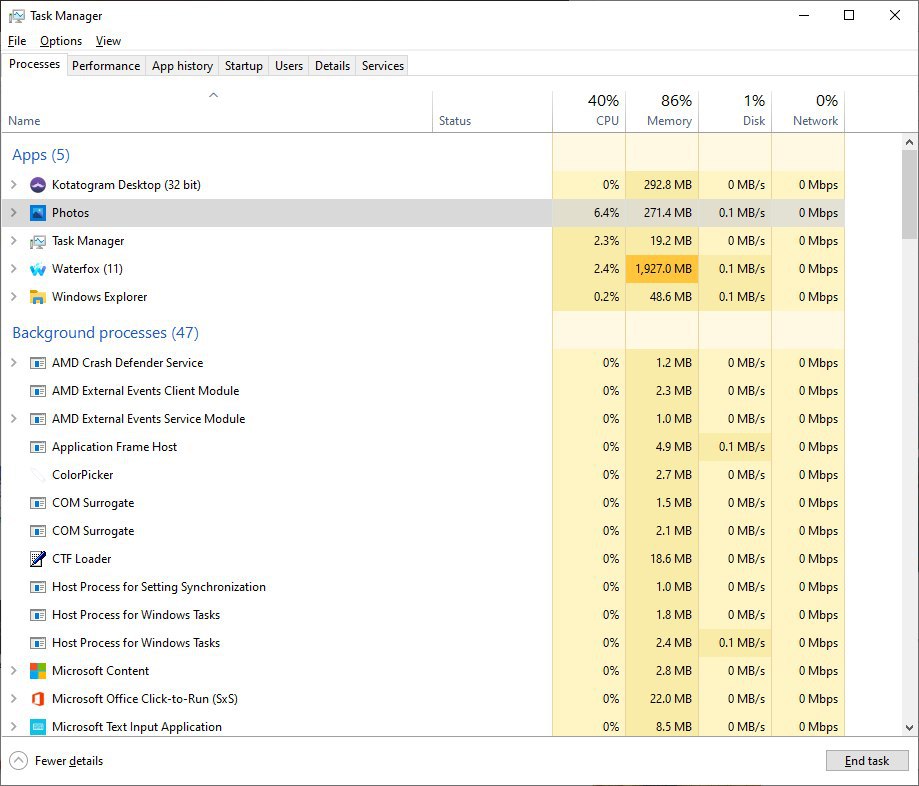The width and height of the screenshot is (919, 786).
Task: Click the Windows Explorer 48.6 MB memory cell
Action: pos(662,297)
